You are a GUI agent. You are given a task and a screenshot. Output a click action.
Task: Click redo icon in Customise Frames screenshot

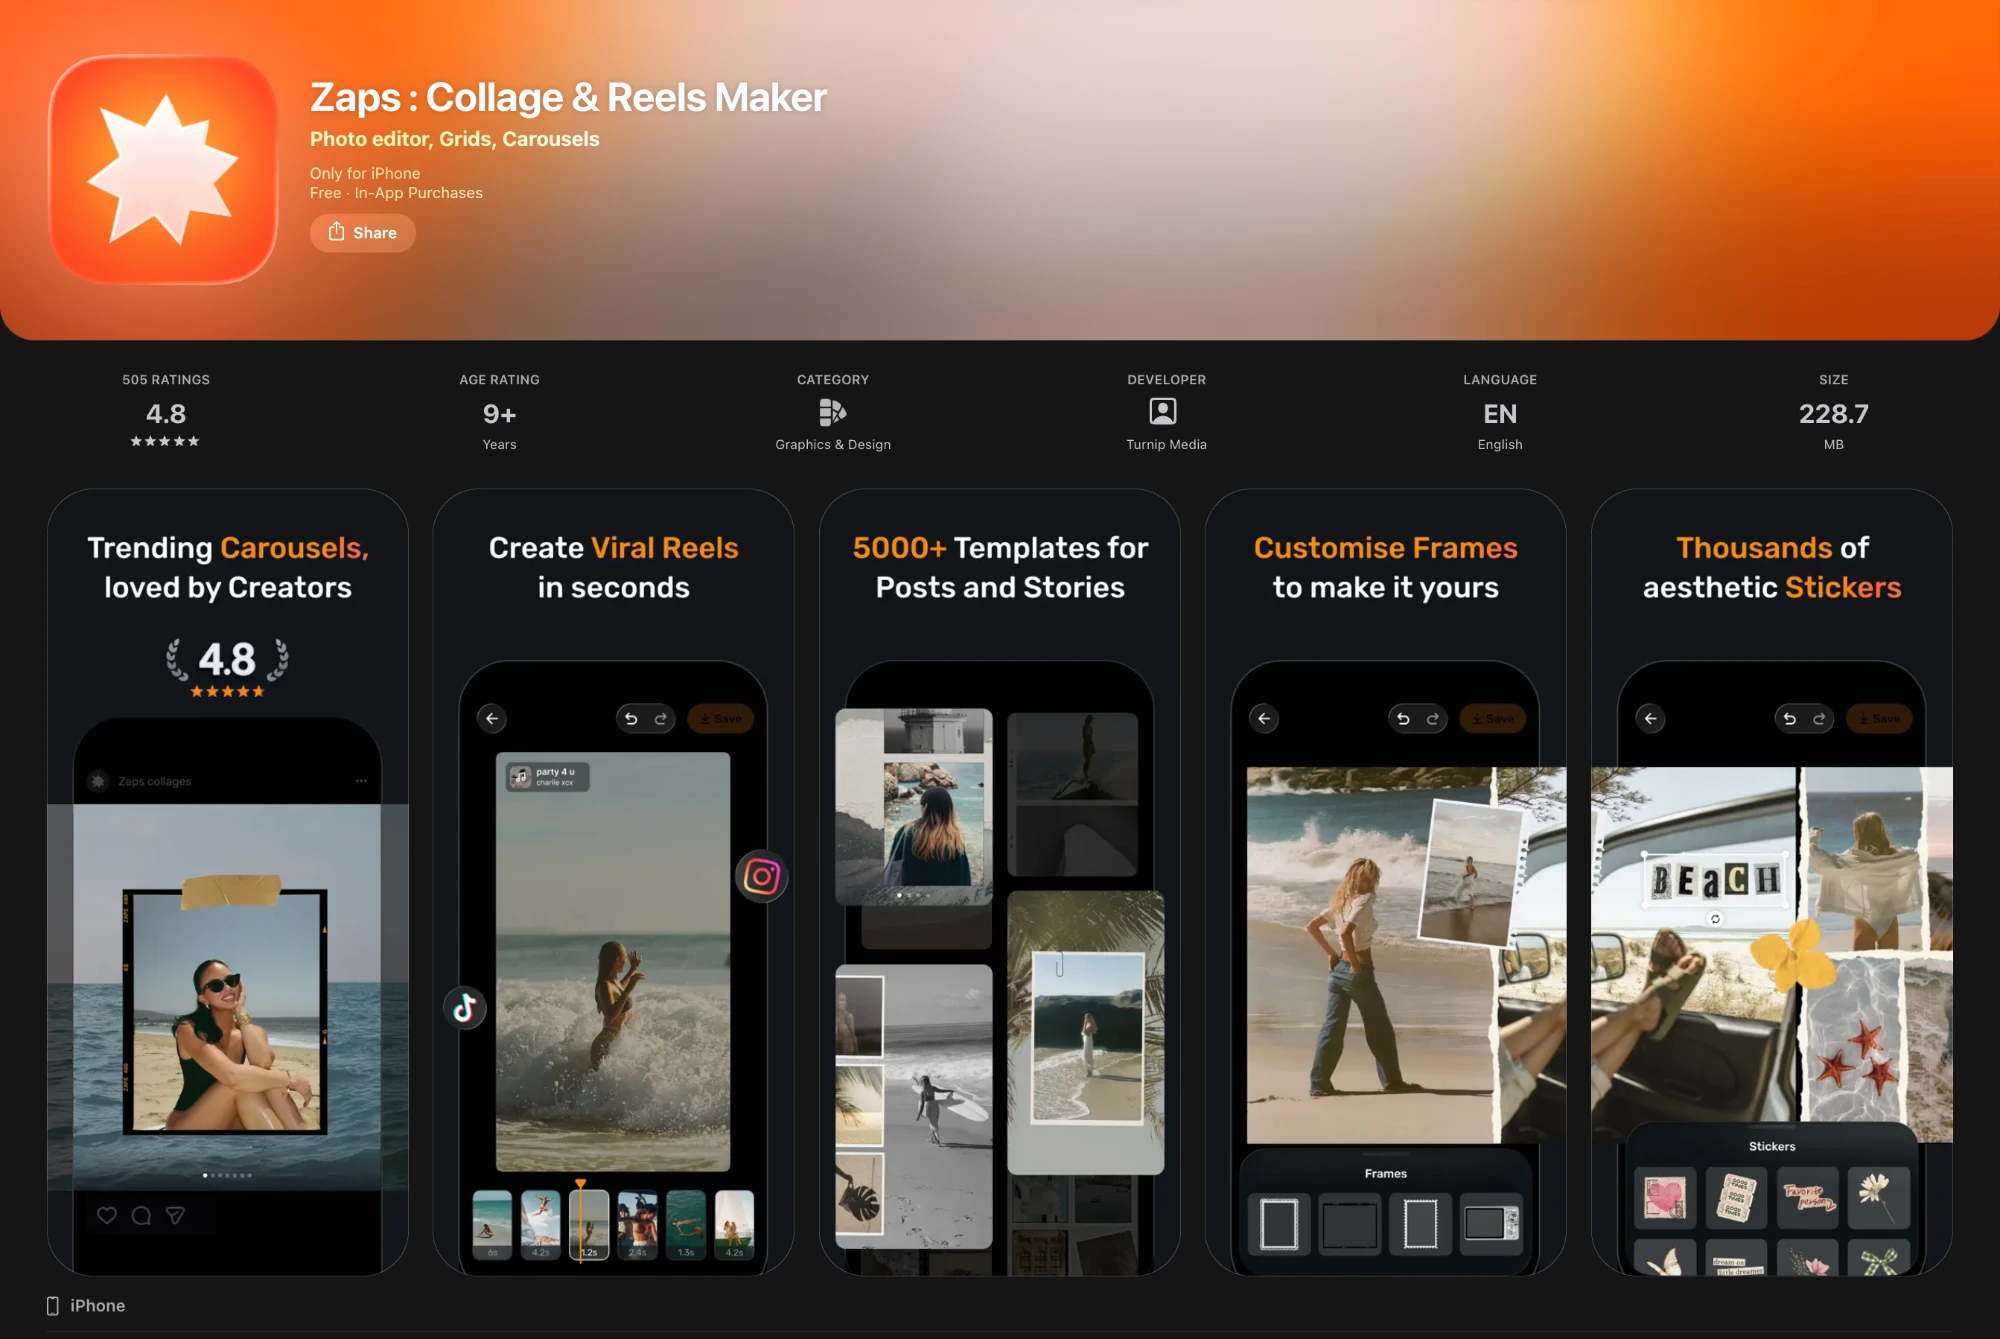point(1433,718)
